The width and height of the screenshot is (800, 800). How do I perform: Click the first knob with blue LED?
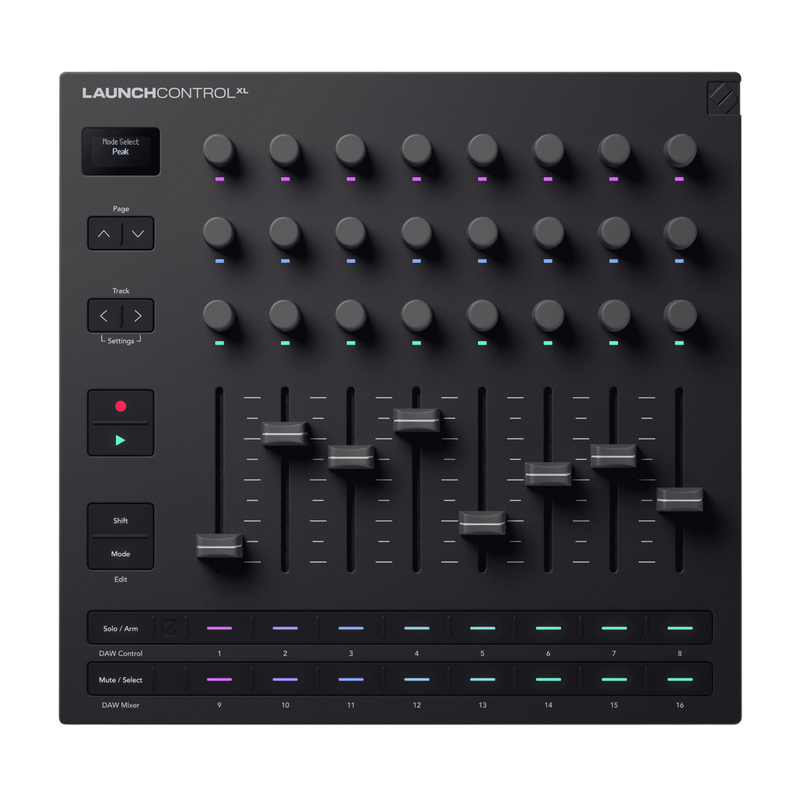click(219, 234)
